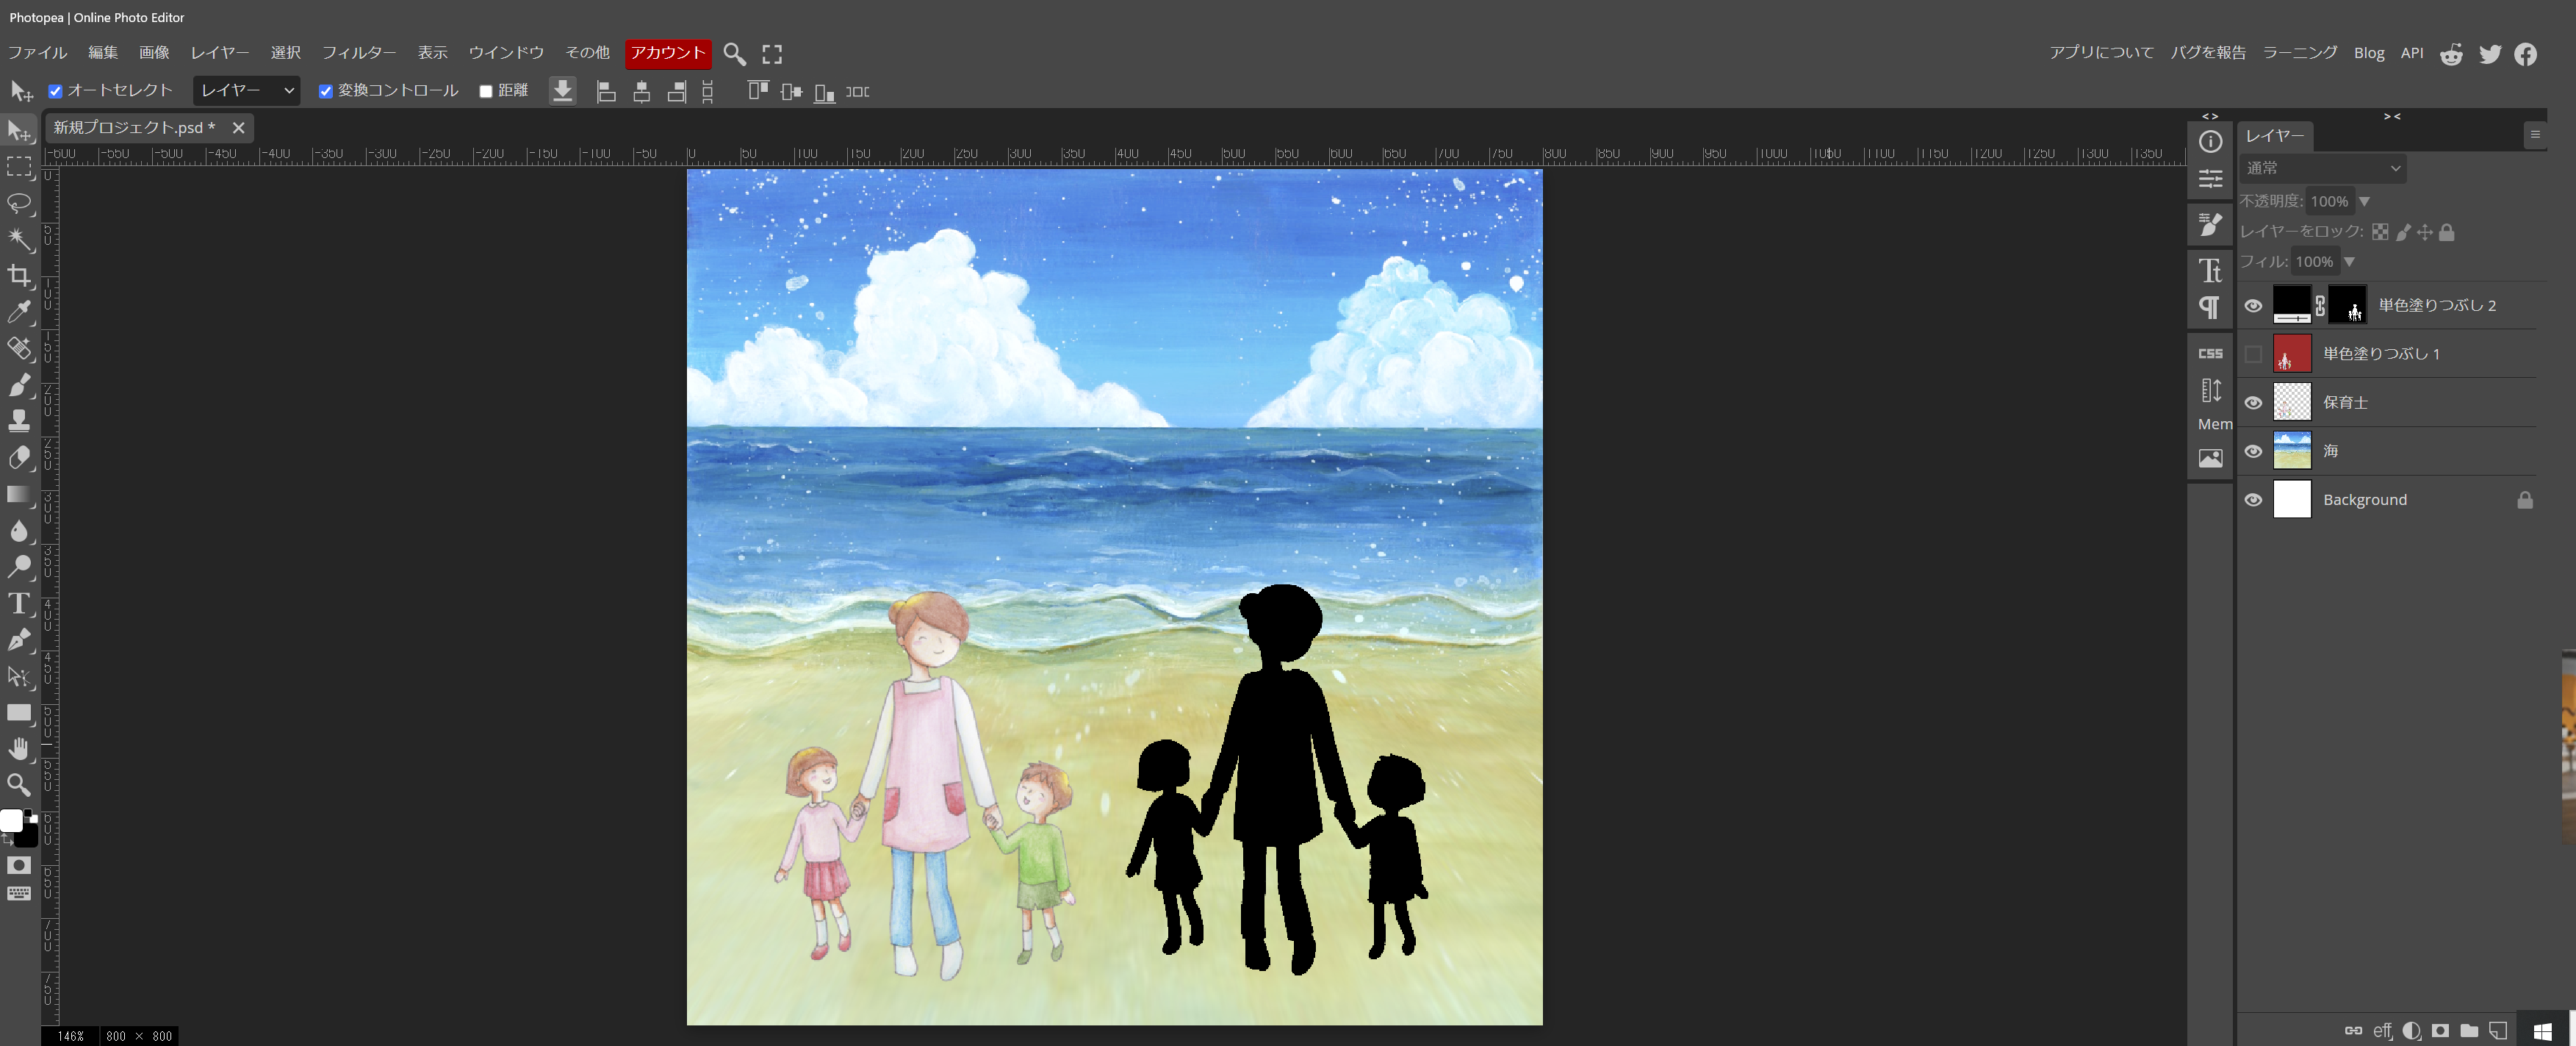Open the 通常 blend mode dropdown

click(x=2322, y=168)
